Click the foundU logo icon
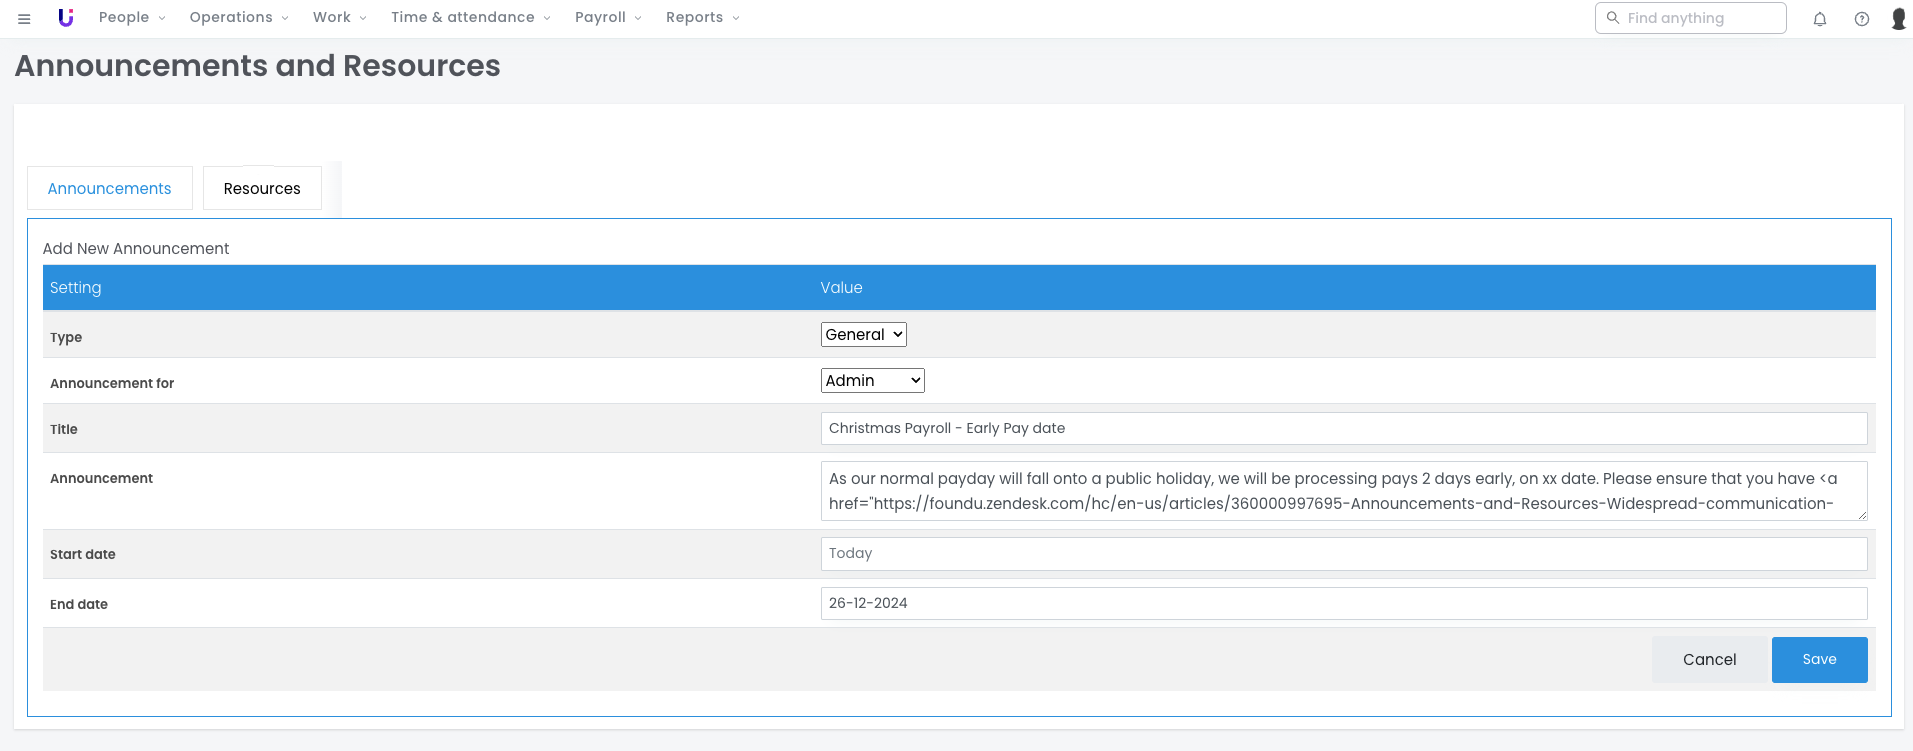 pyautogui.click(x=66, y=18)
